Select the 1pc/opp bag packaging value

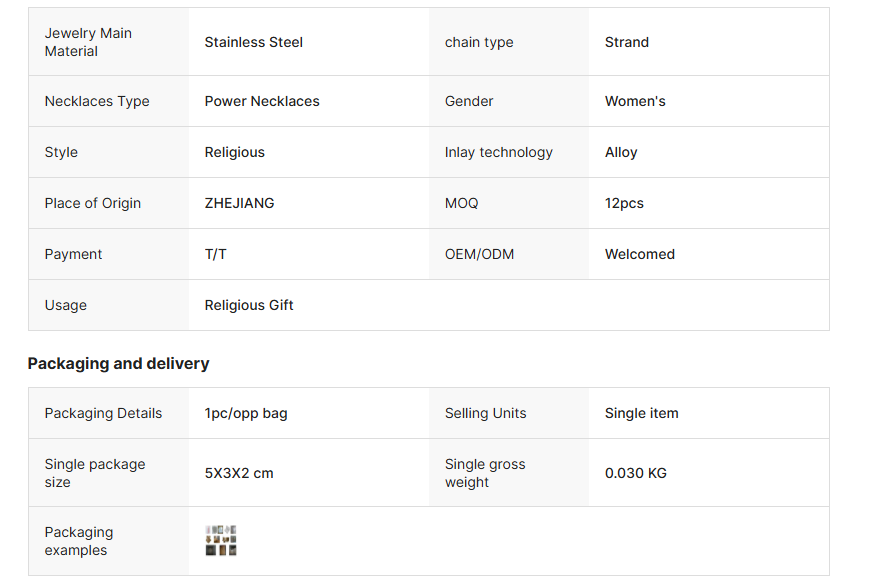tap(246, 413)
